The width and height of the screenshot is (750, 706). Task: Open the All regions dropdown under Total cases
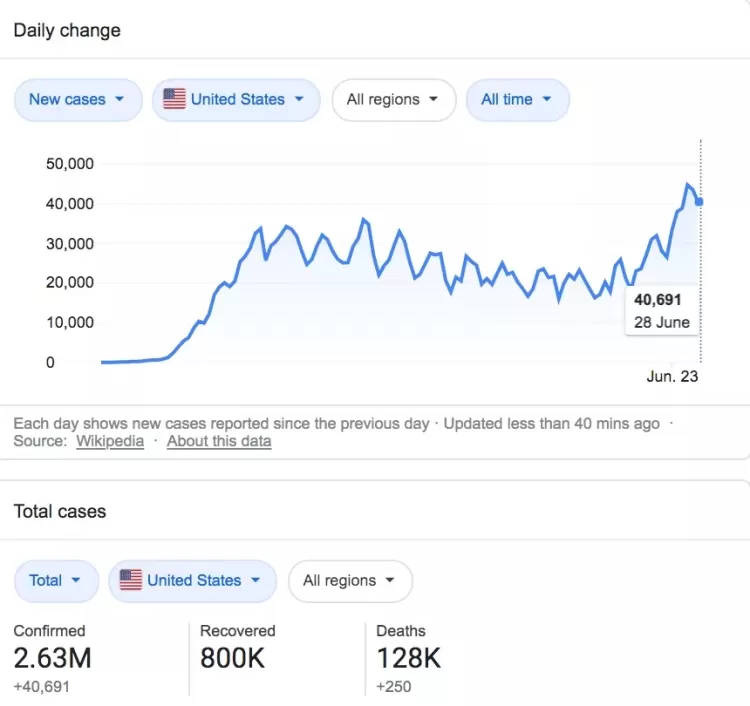350,581
